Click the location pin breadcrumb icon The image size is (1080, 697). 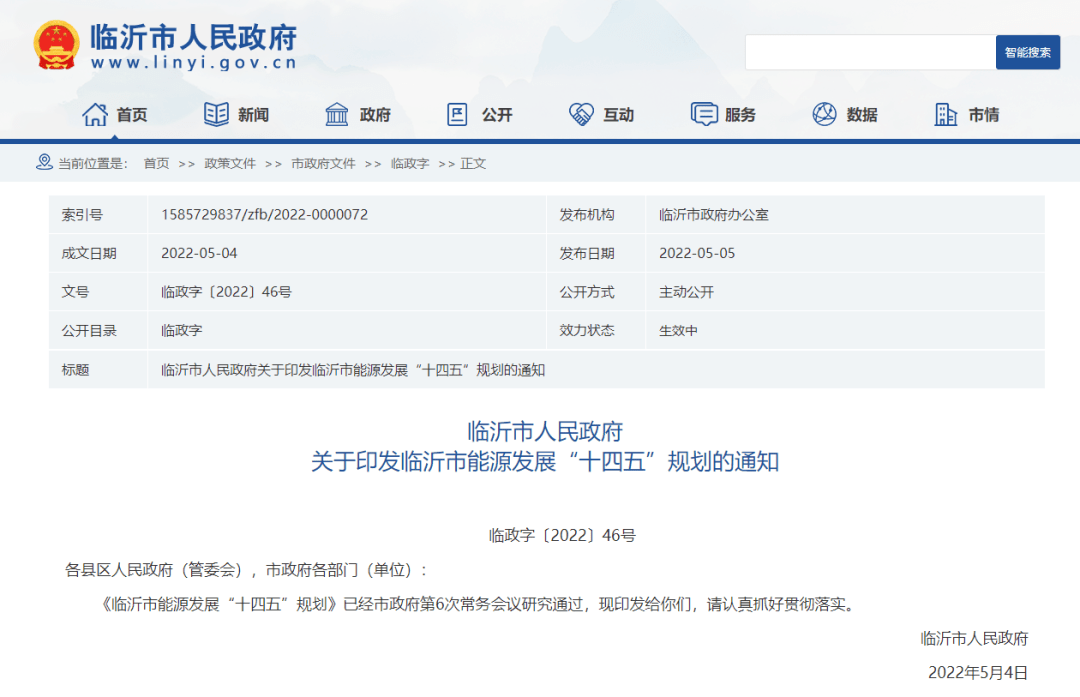click(x=44, y=162)
